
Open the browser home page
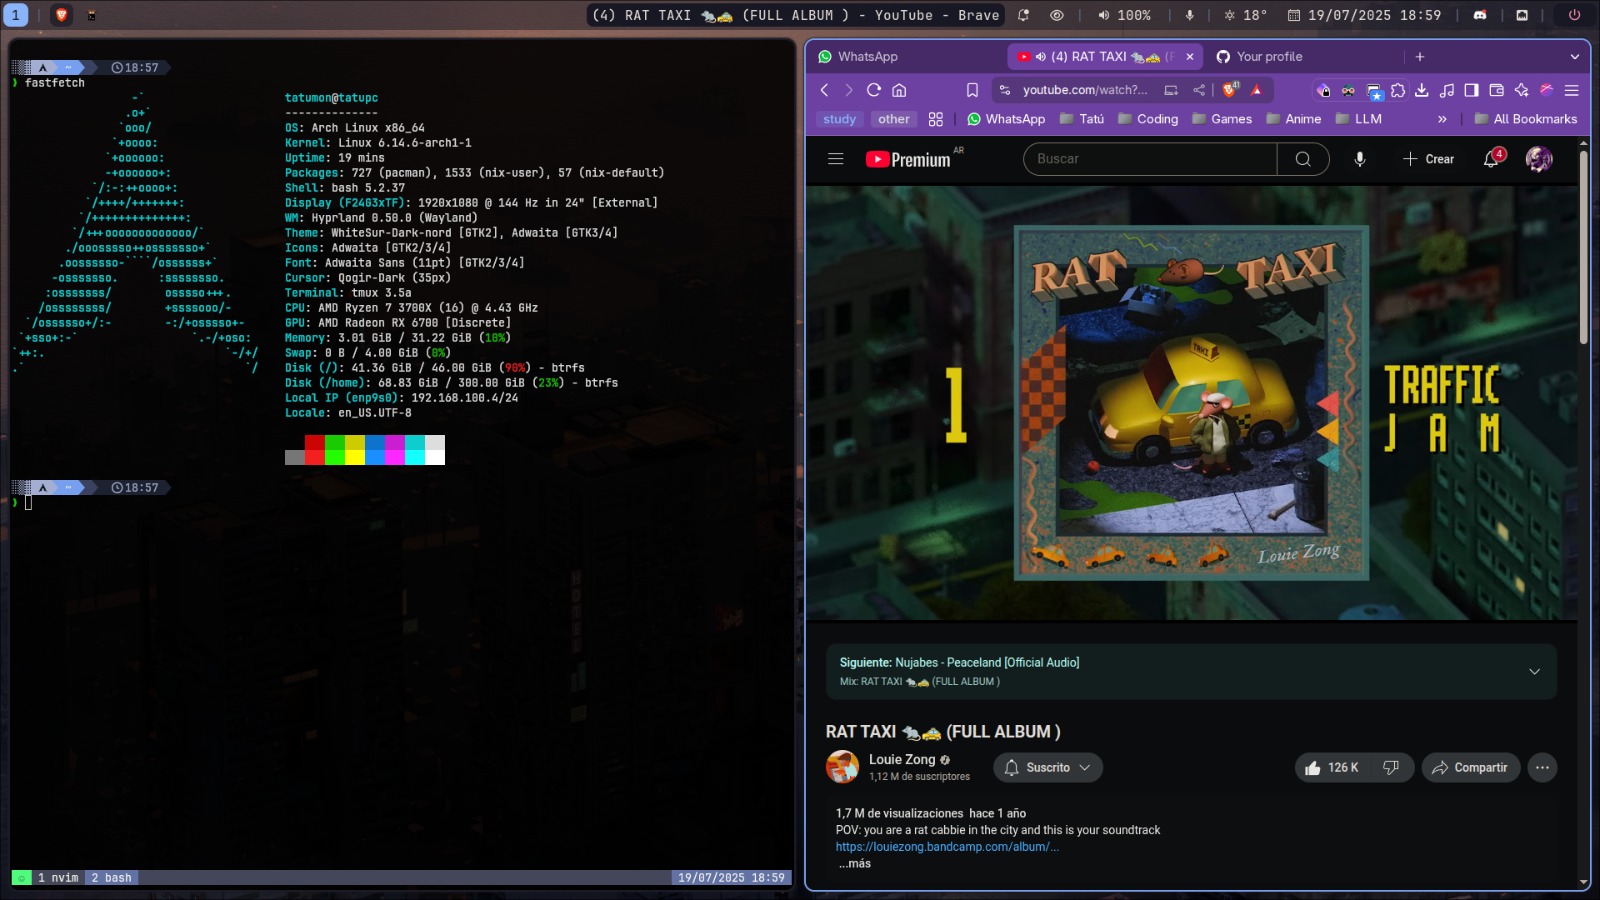coord(899,90)
